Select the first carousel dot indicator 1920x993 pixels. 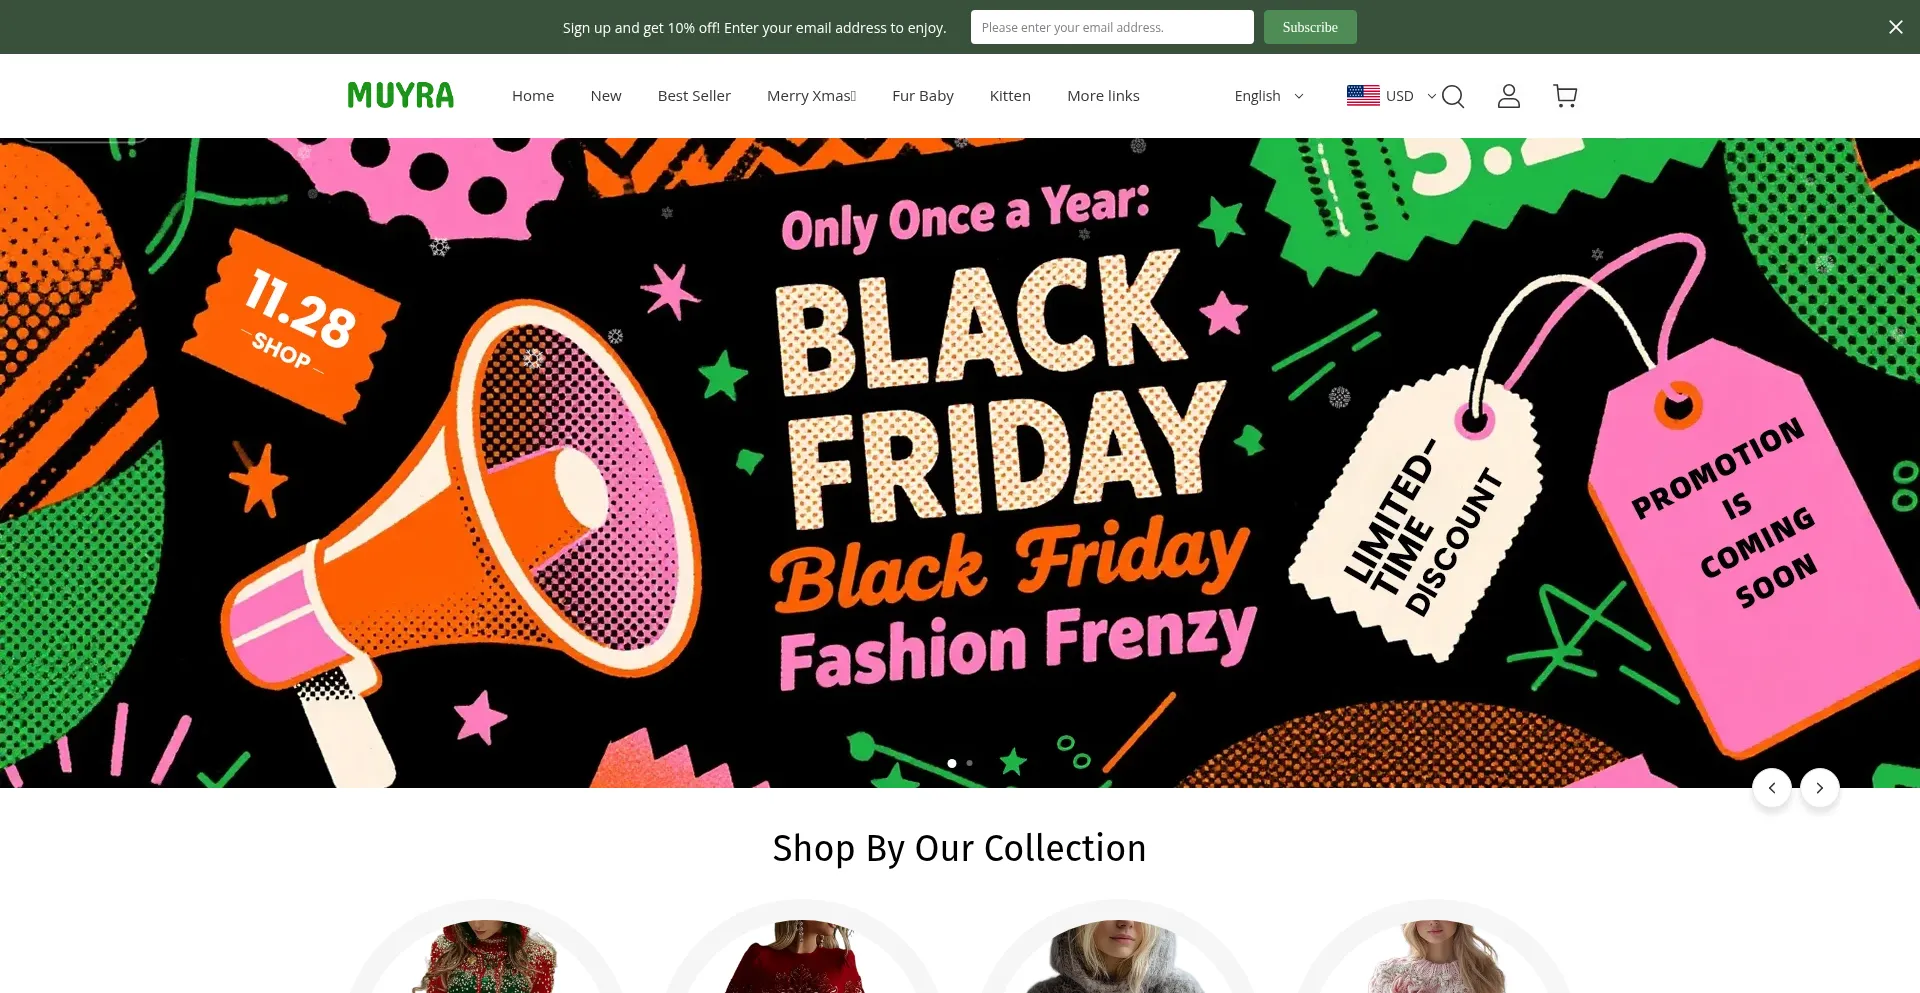[952, 763]
